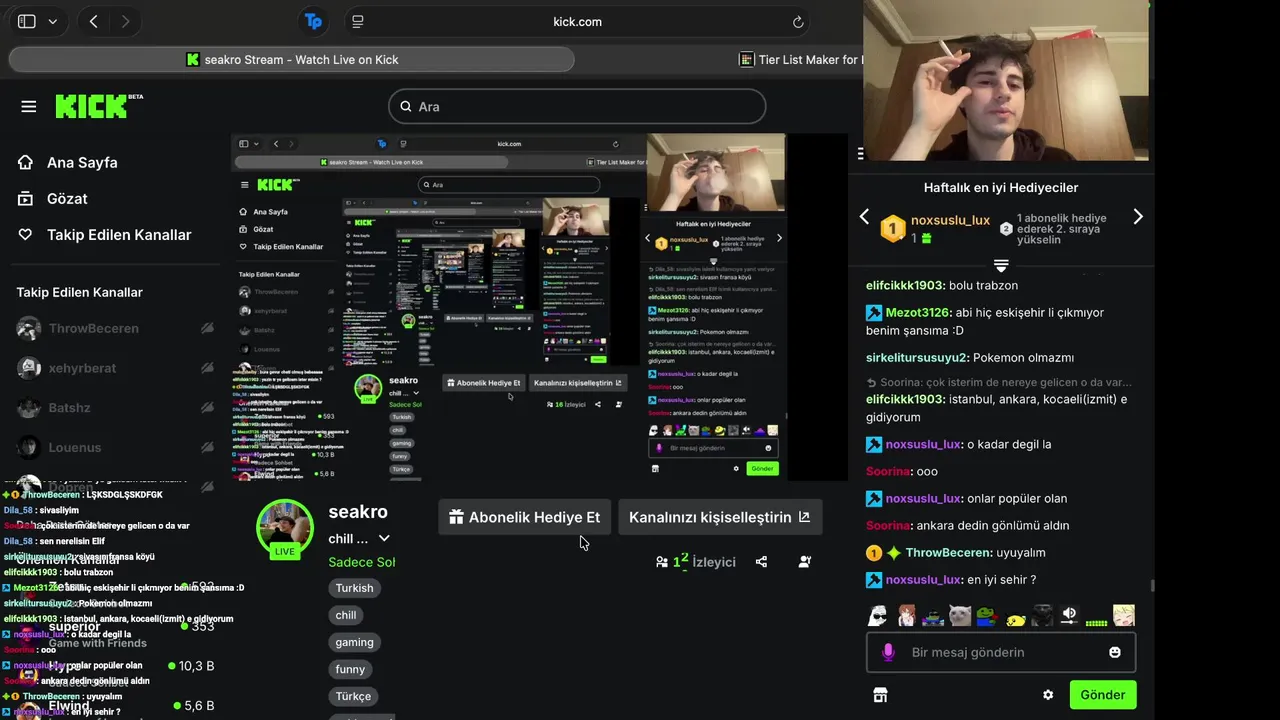
Task: Expand the chill stream title chevron
Action: [384, 539]
